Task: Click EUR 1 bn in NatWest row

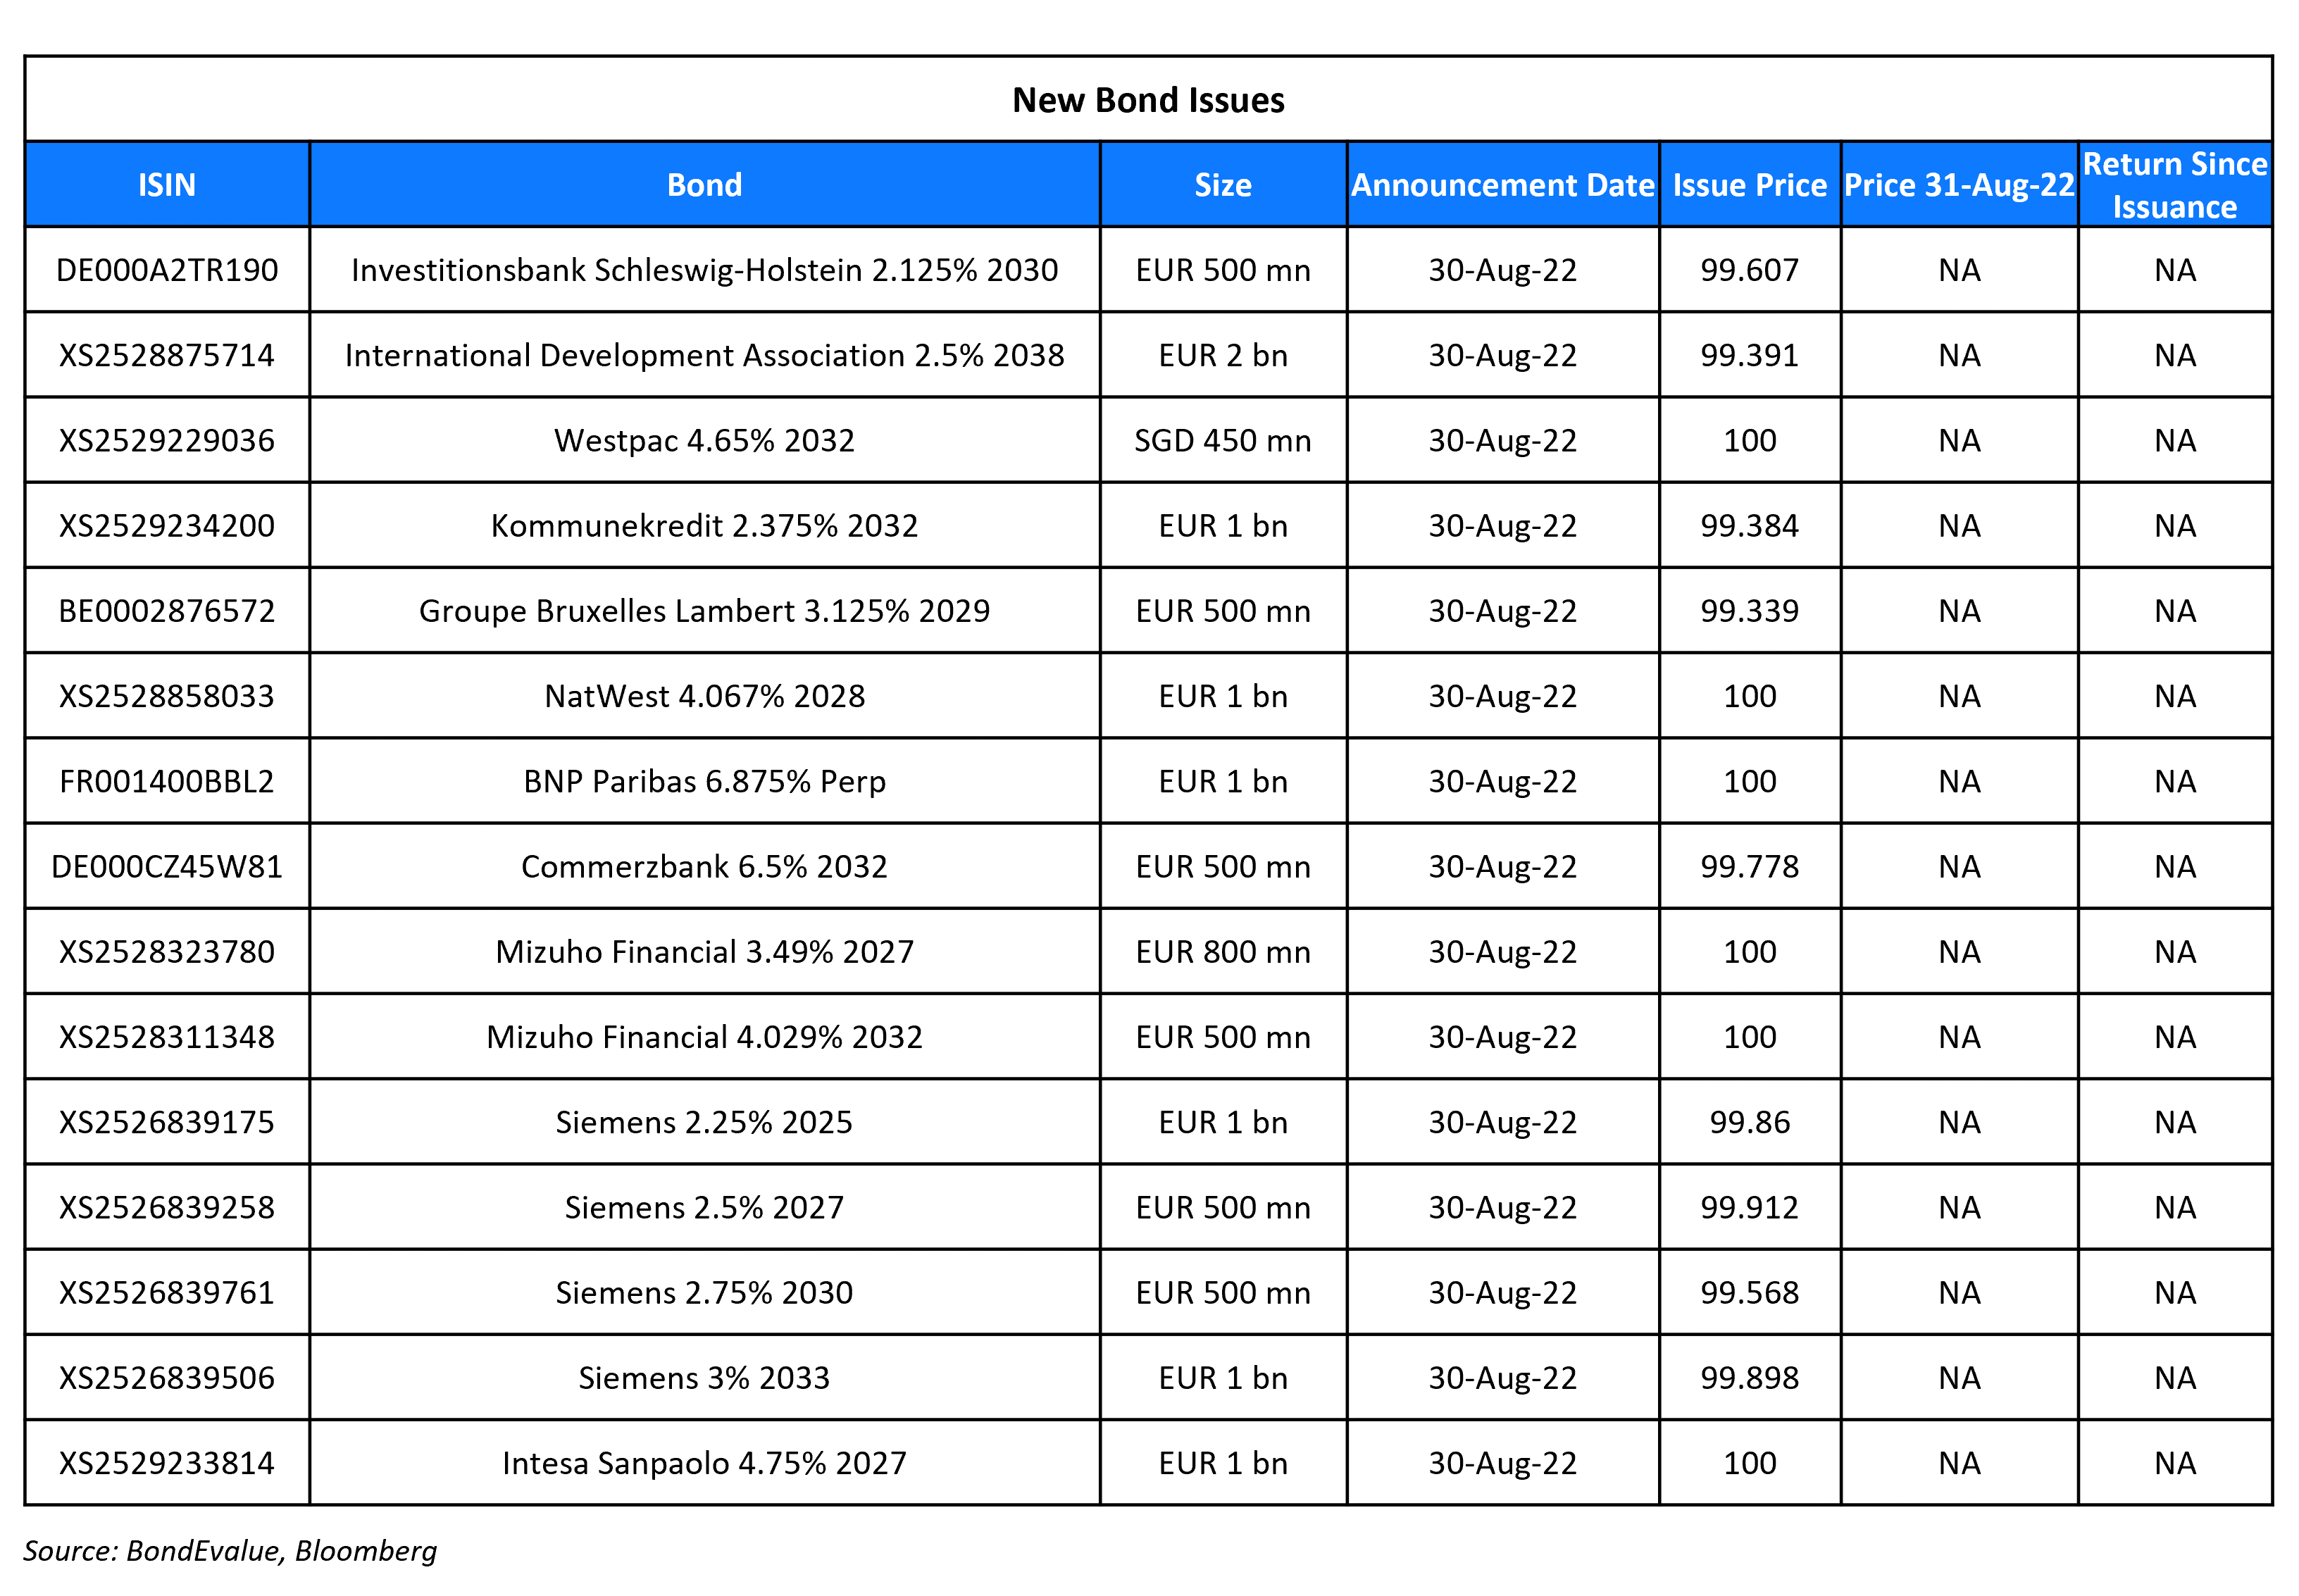Action: coord(1222,696)
